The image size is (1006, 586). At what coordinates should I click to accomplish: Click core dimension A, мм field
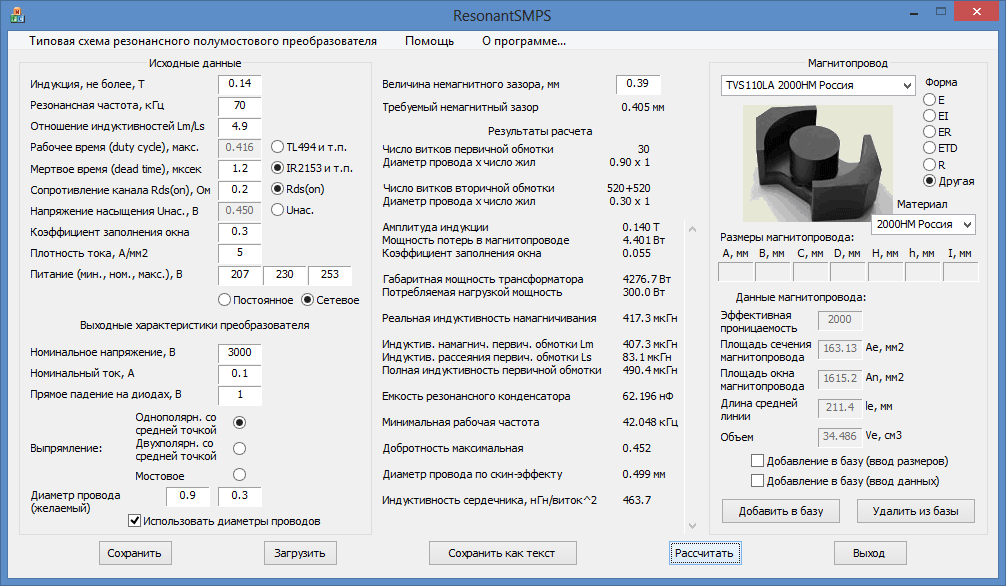pos(735,272)
